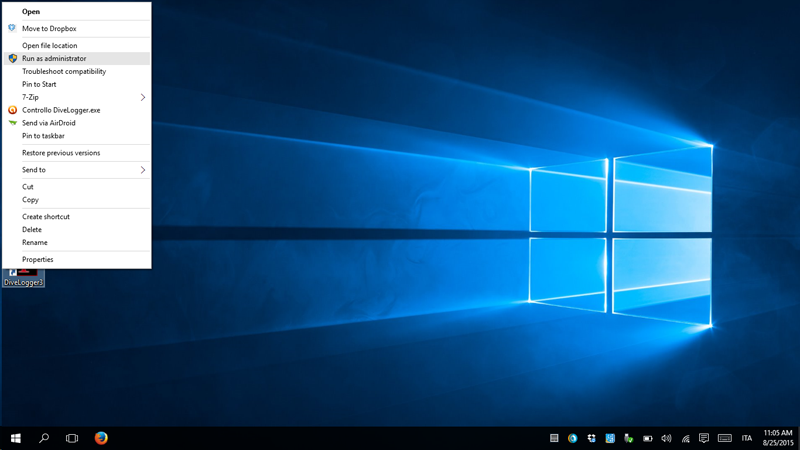Select Send via AirDroid
This screenshot has width=800, height=450.
point(77,123)
